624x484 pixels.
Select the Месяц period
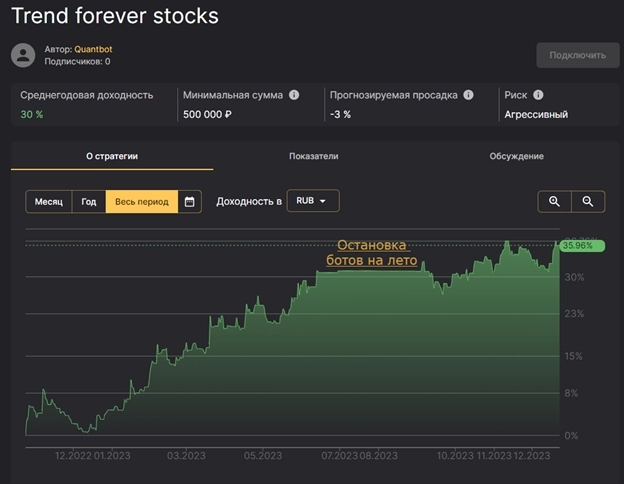point(49,202)
